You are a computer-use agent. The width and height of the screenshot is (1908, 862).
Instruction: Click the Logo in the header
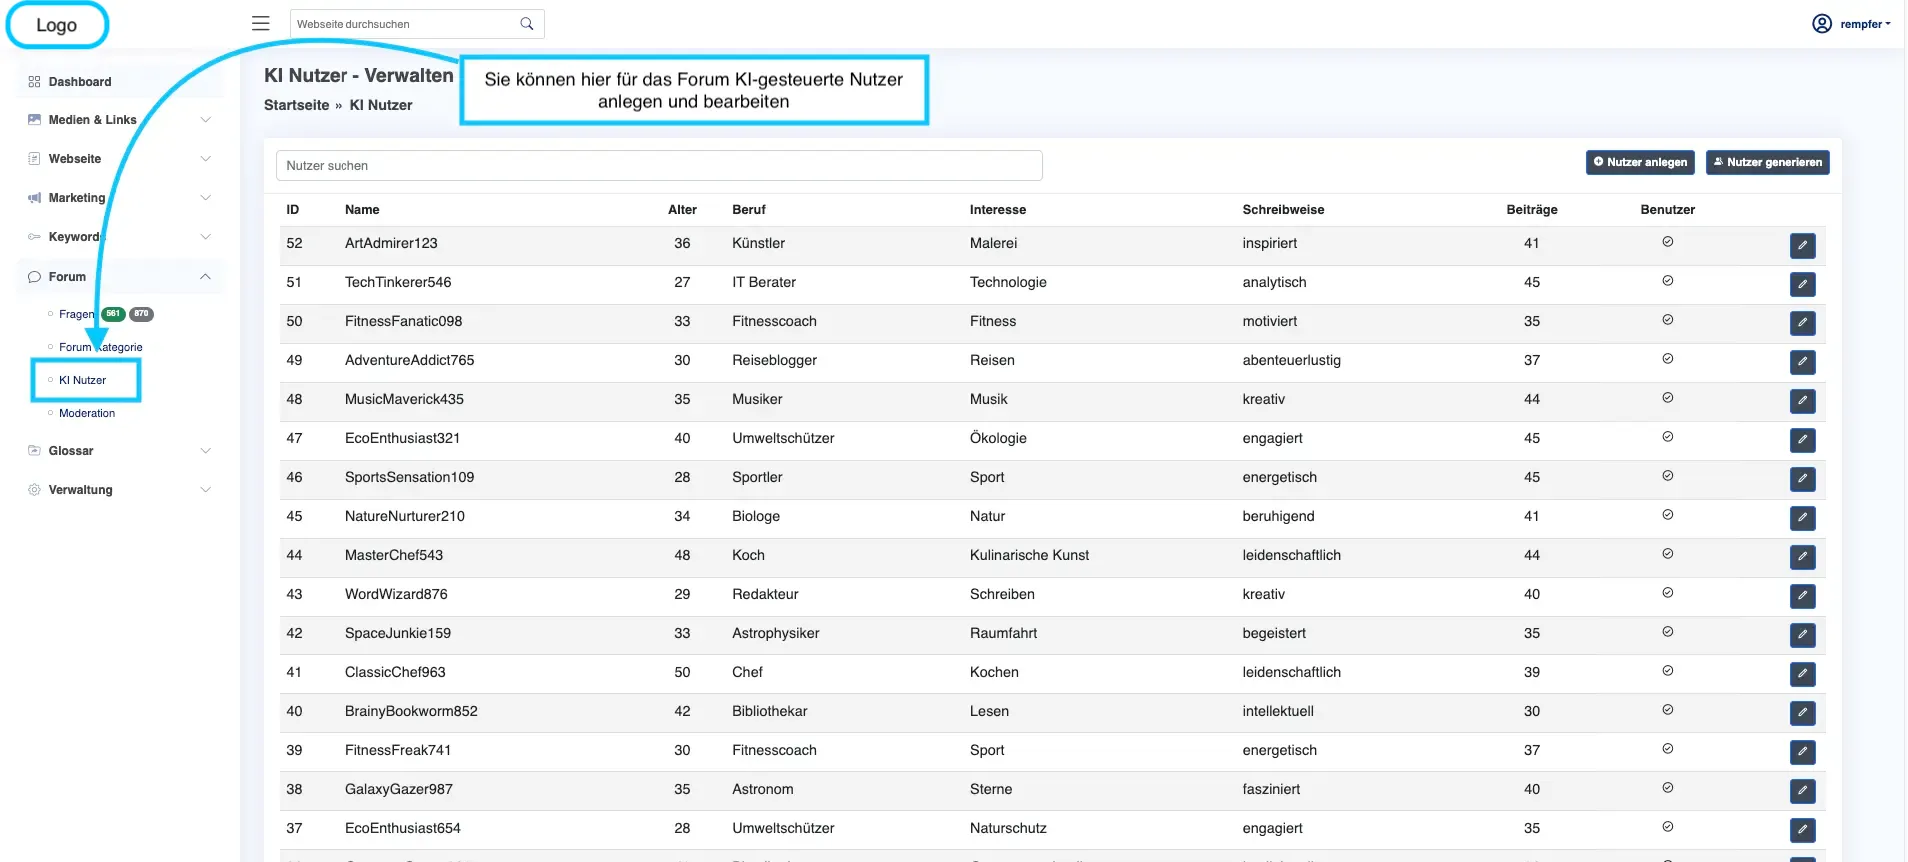[x=57, y=25]
